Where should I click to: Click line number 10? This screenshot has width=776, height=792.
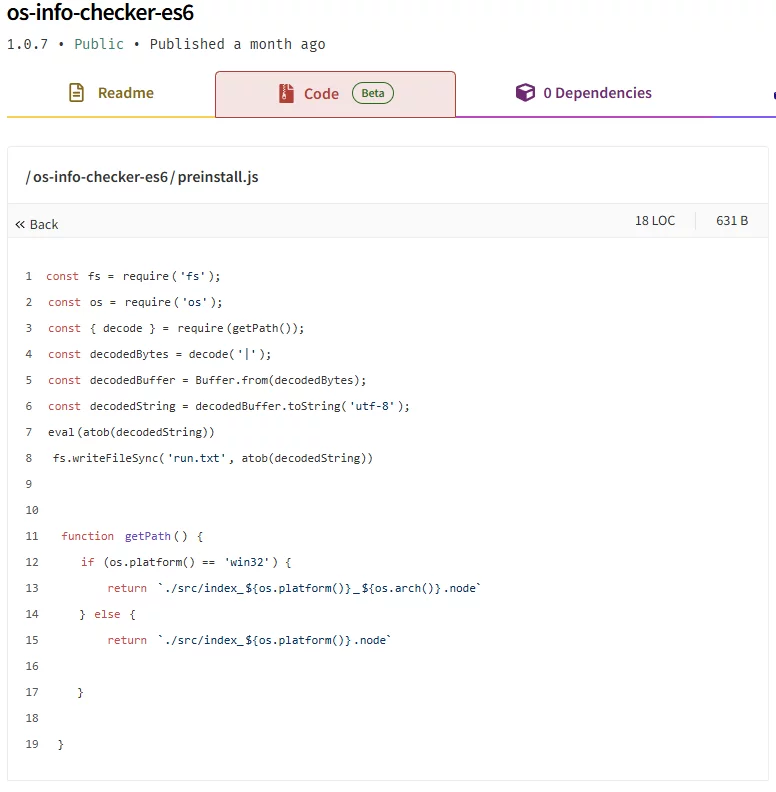[x=32, y=510]
